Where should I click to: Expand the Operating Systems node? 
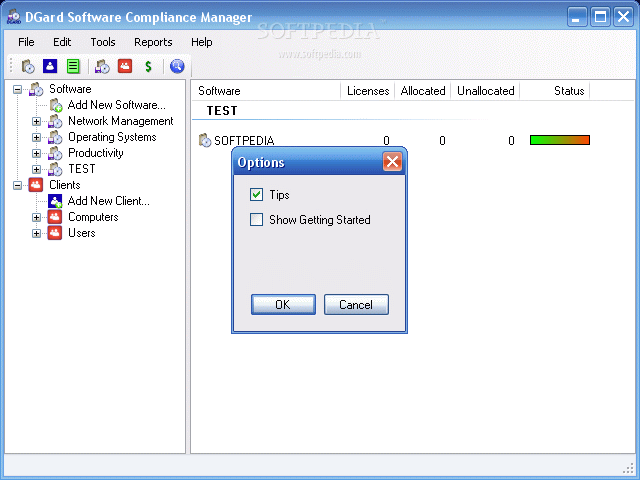(x=36, y=137)
